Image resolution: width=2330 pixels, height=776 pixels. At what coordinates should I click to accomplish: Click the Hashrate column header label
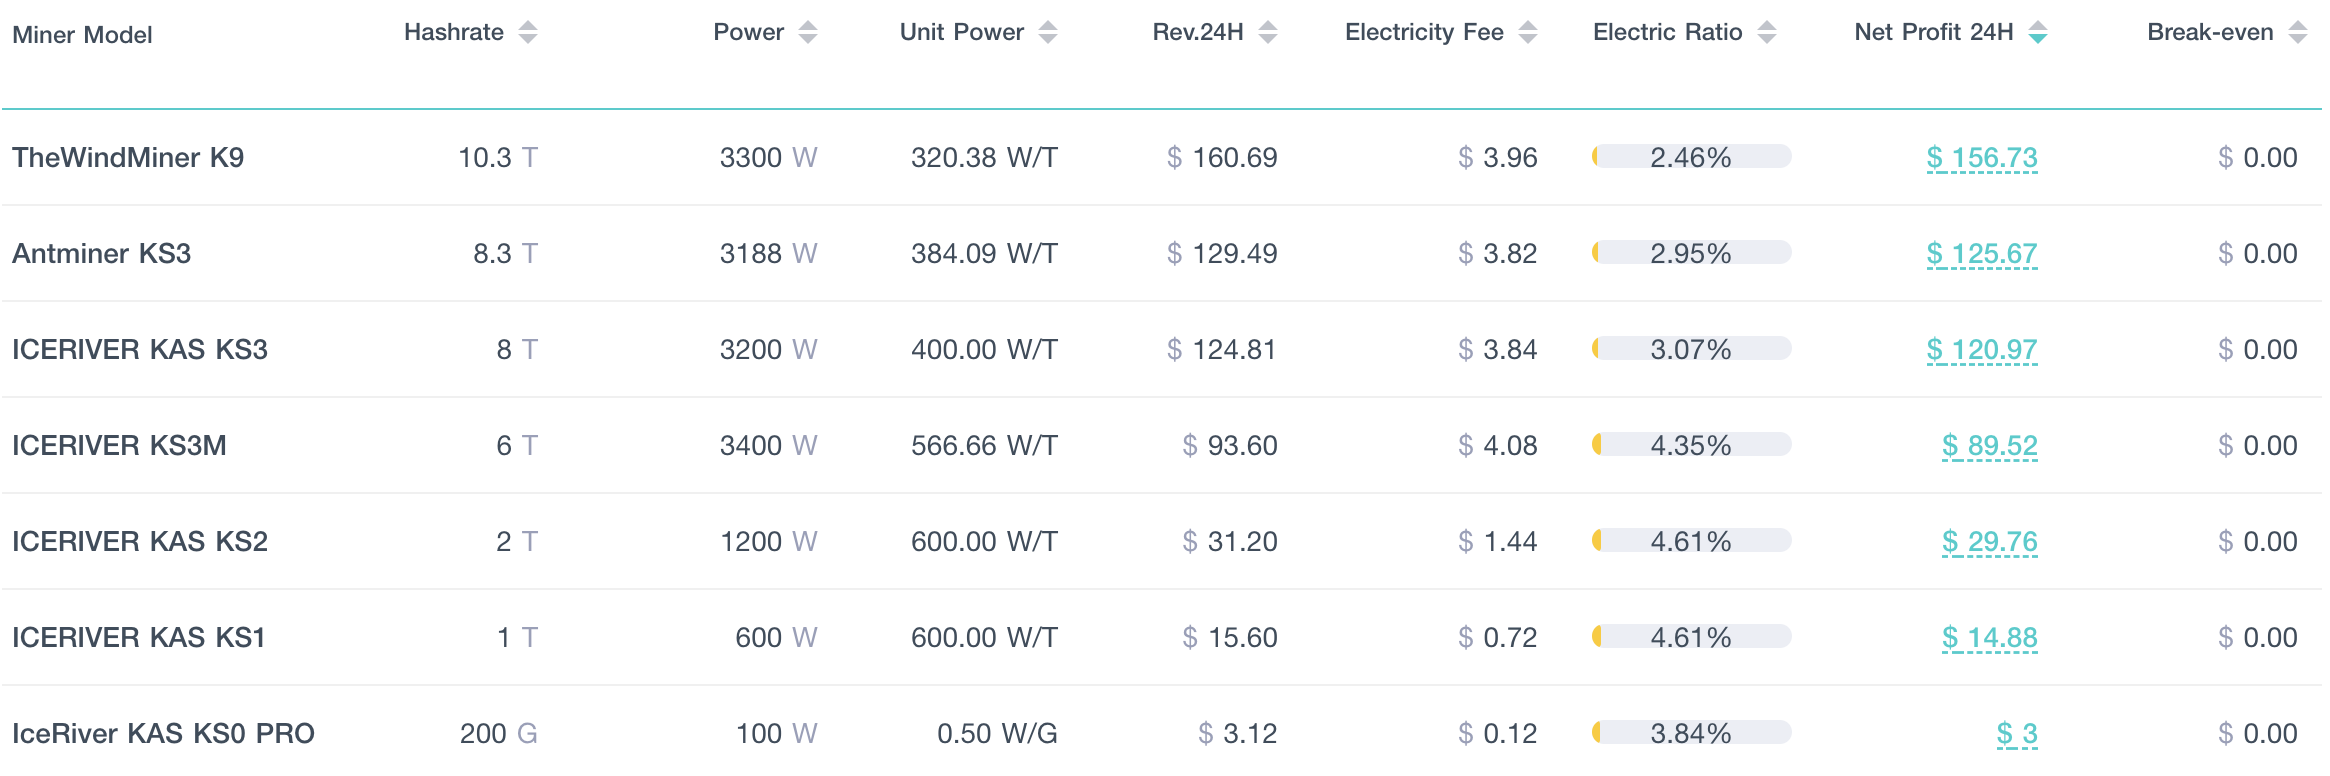click(x=454, y=32)
